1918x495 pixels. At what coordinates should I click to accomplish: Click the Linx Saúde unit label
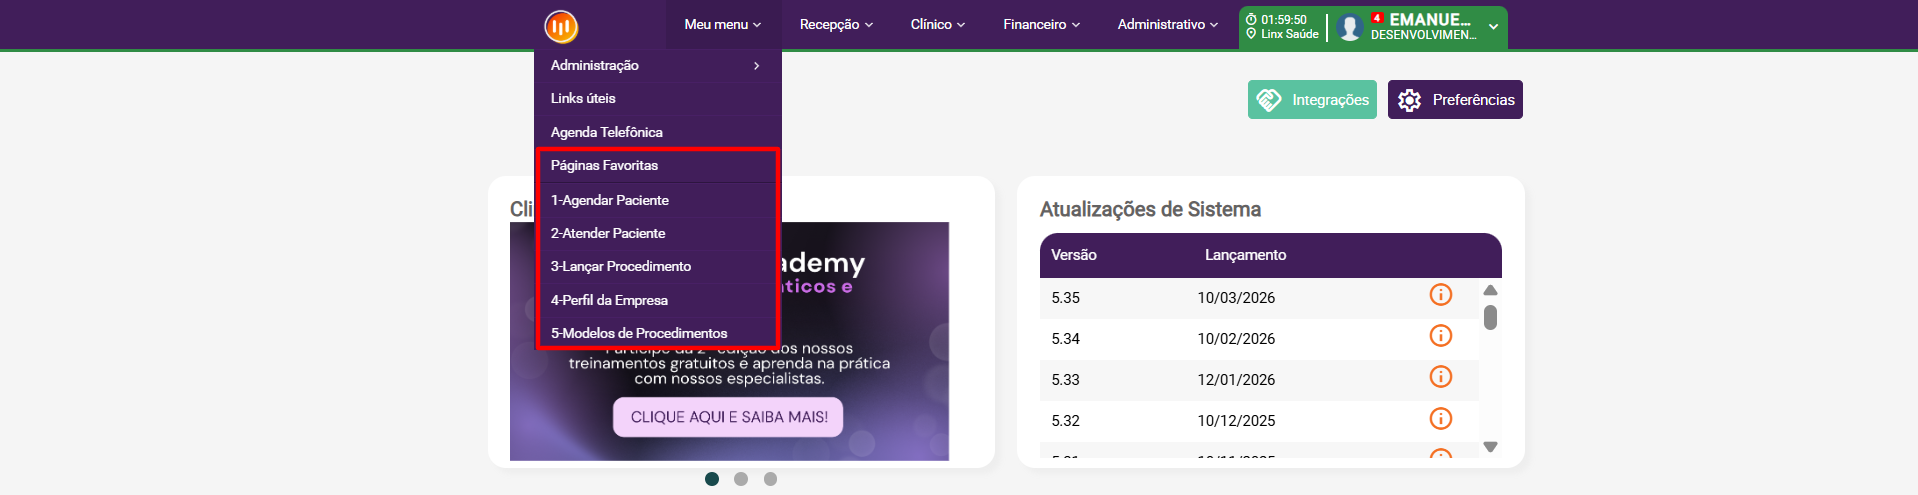pyautogui.click(x=1290, y=34)
